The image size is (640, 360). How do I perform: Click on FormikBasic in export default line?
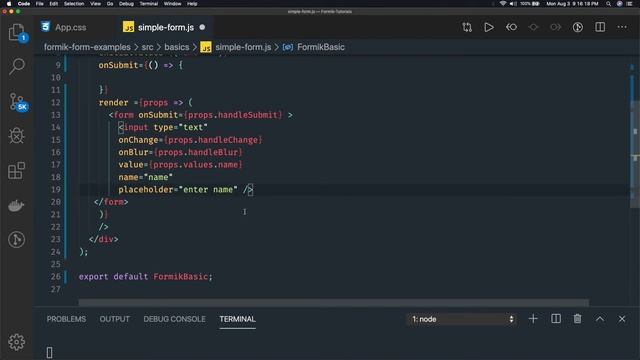(x=180, y=276)
